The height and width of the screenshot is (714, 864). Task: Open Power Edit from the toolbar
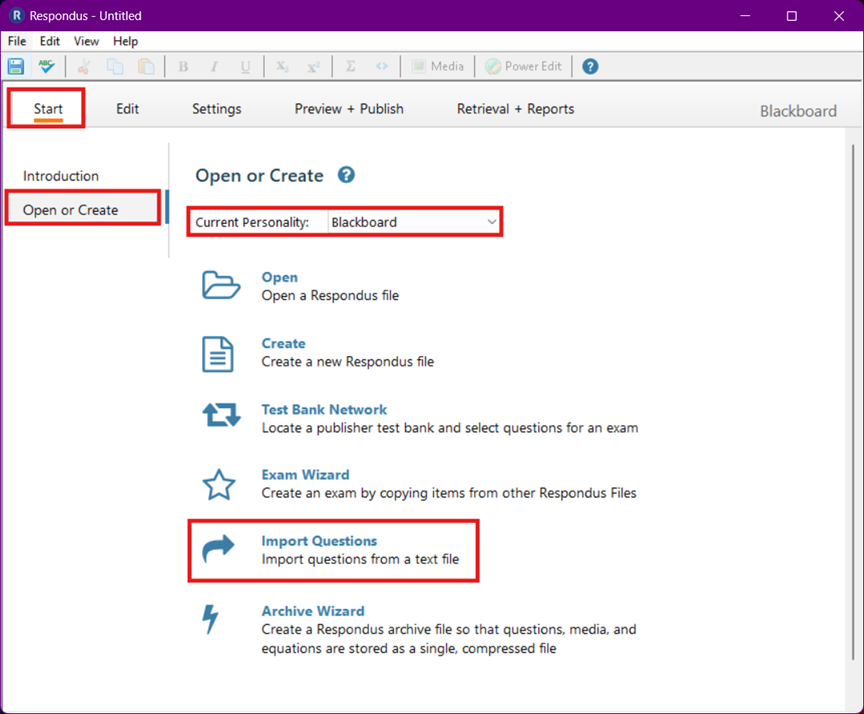(x=523, y=67)
